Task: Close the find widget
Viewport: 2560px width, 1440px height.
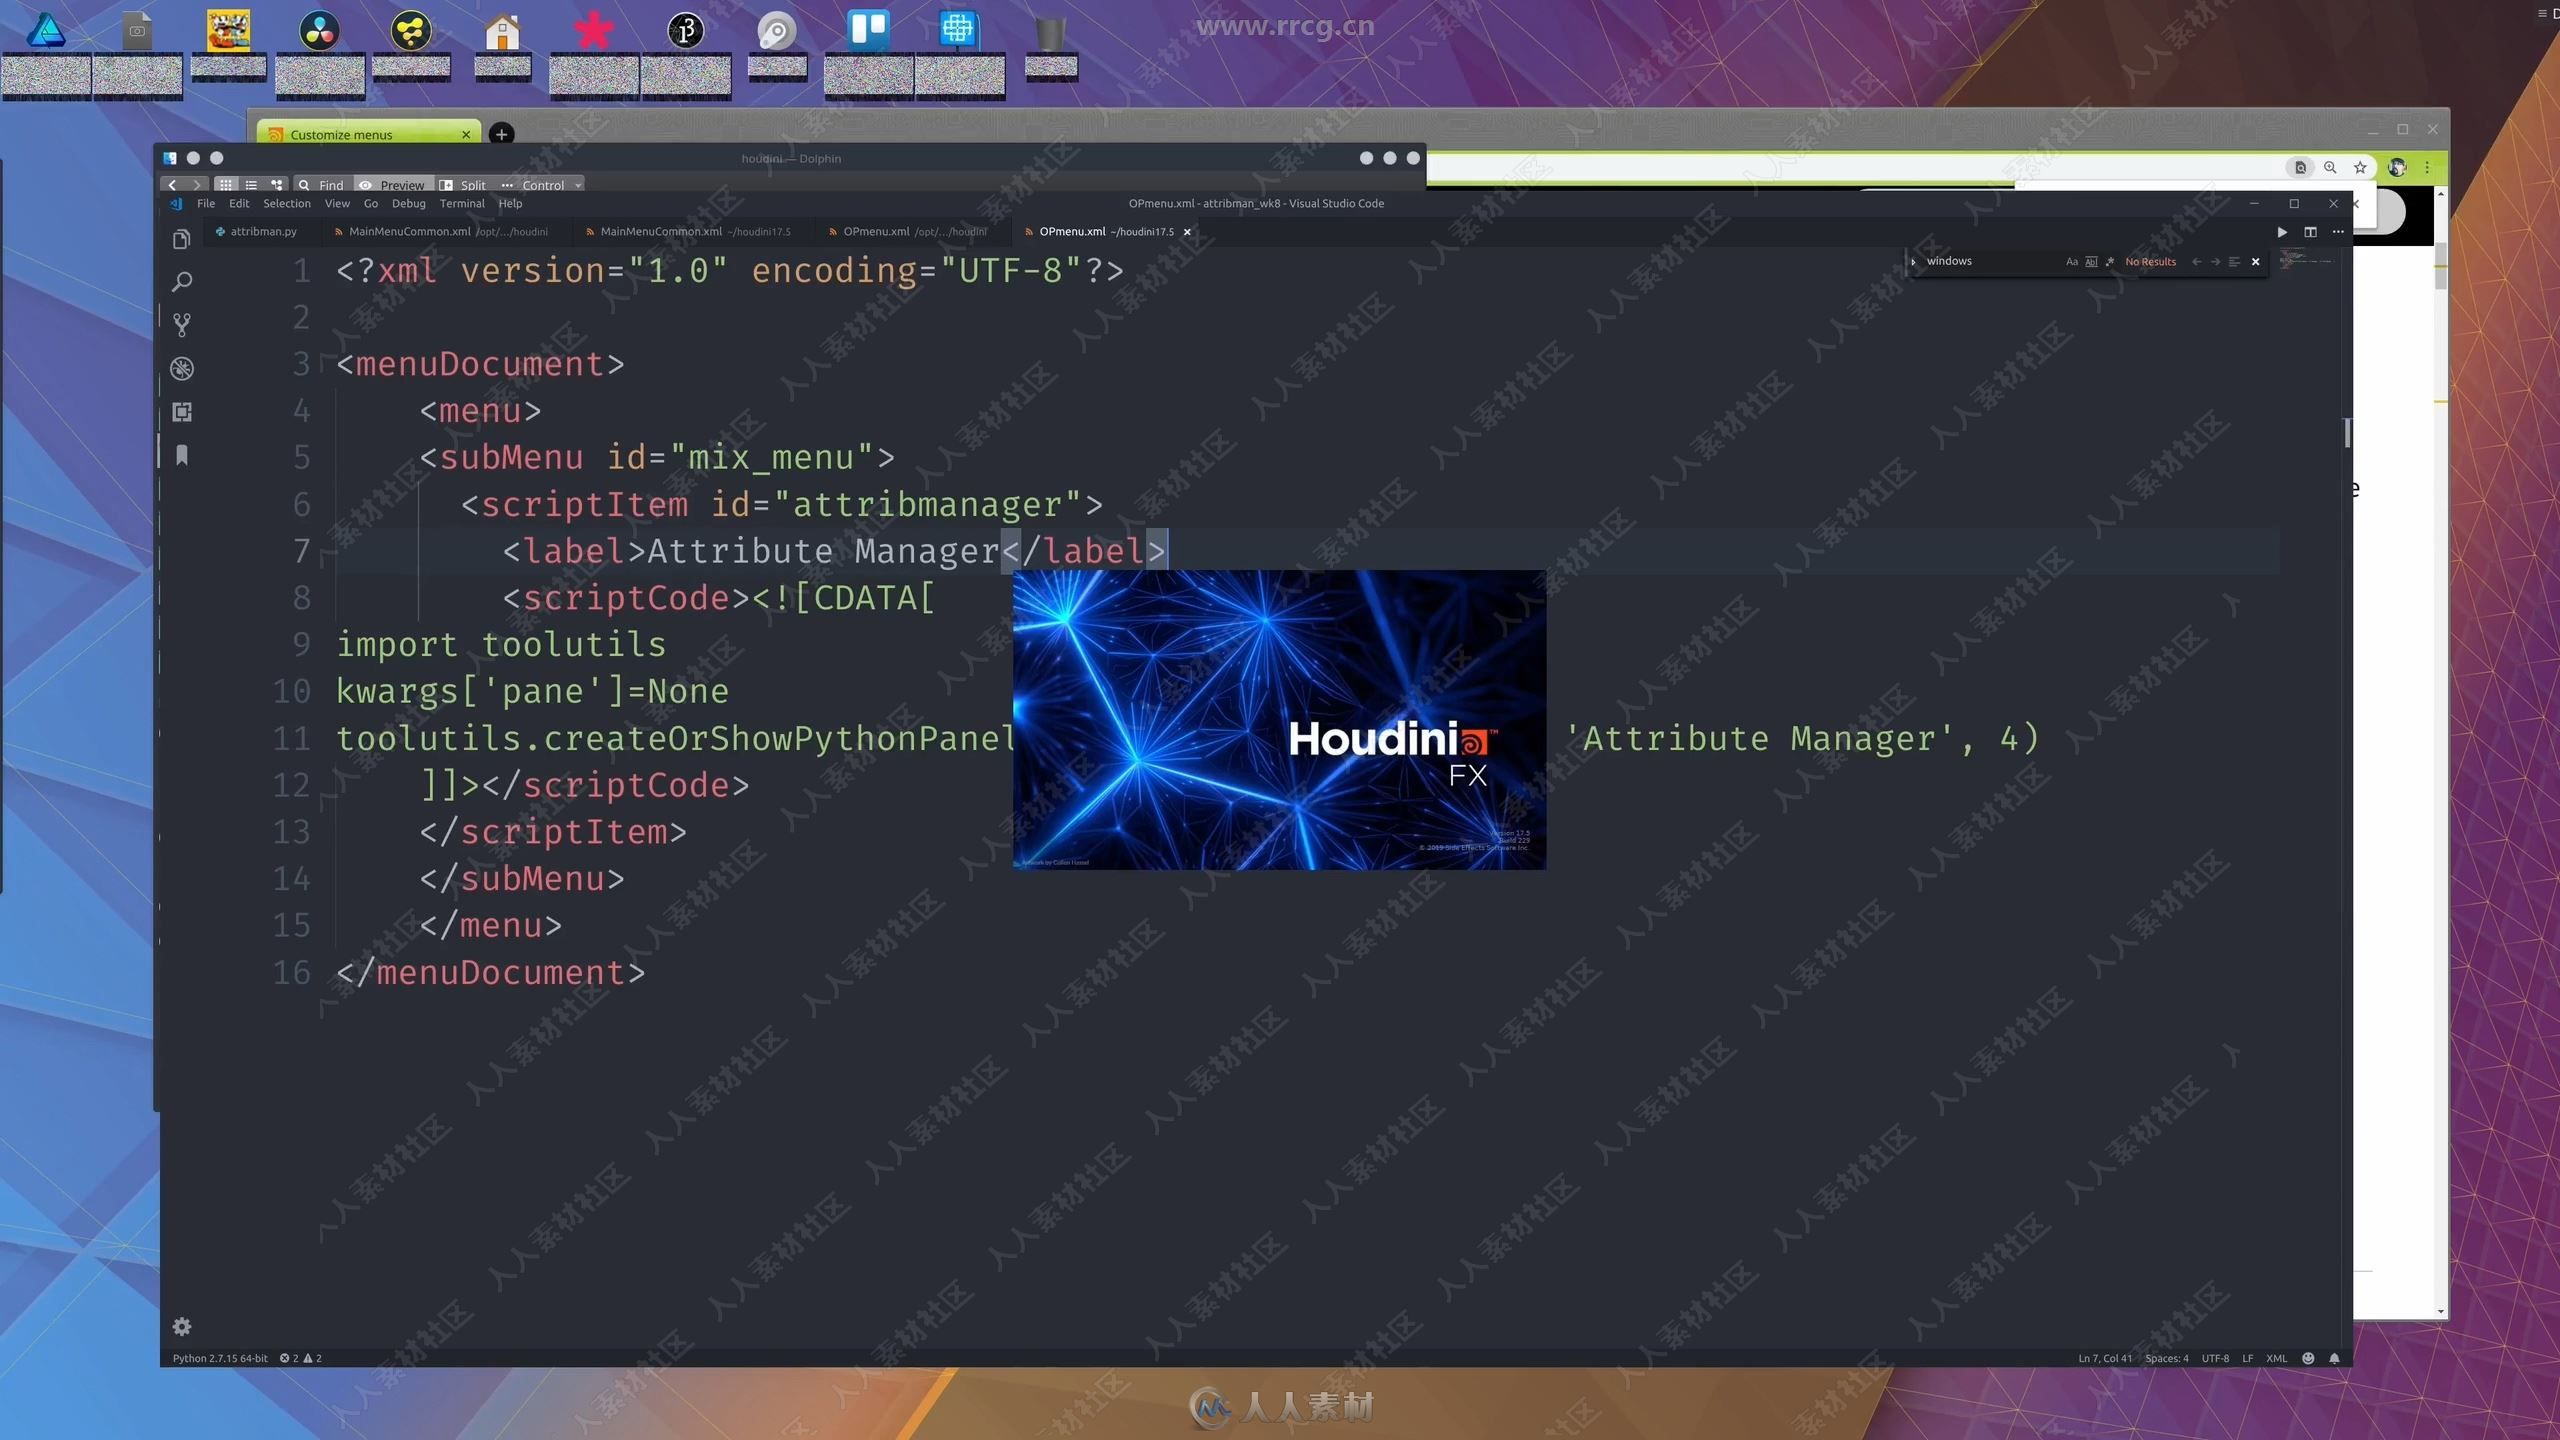Action: [2255, 262]
